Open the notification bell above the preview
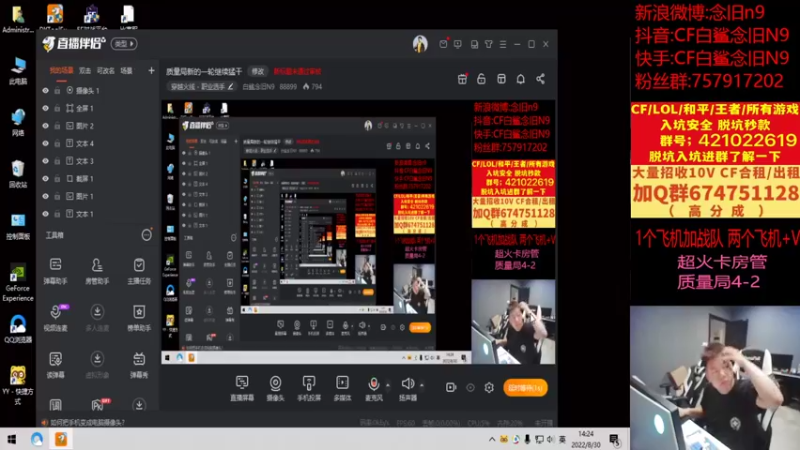The image size is (800, 450). click(520, 79)
